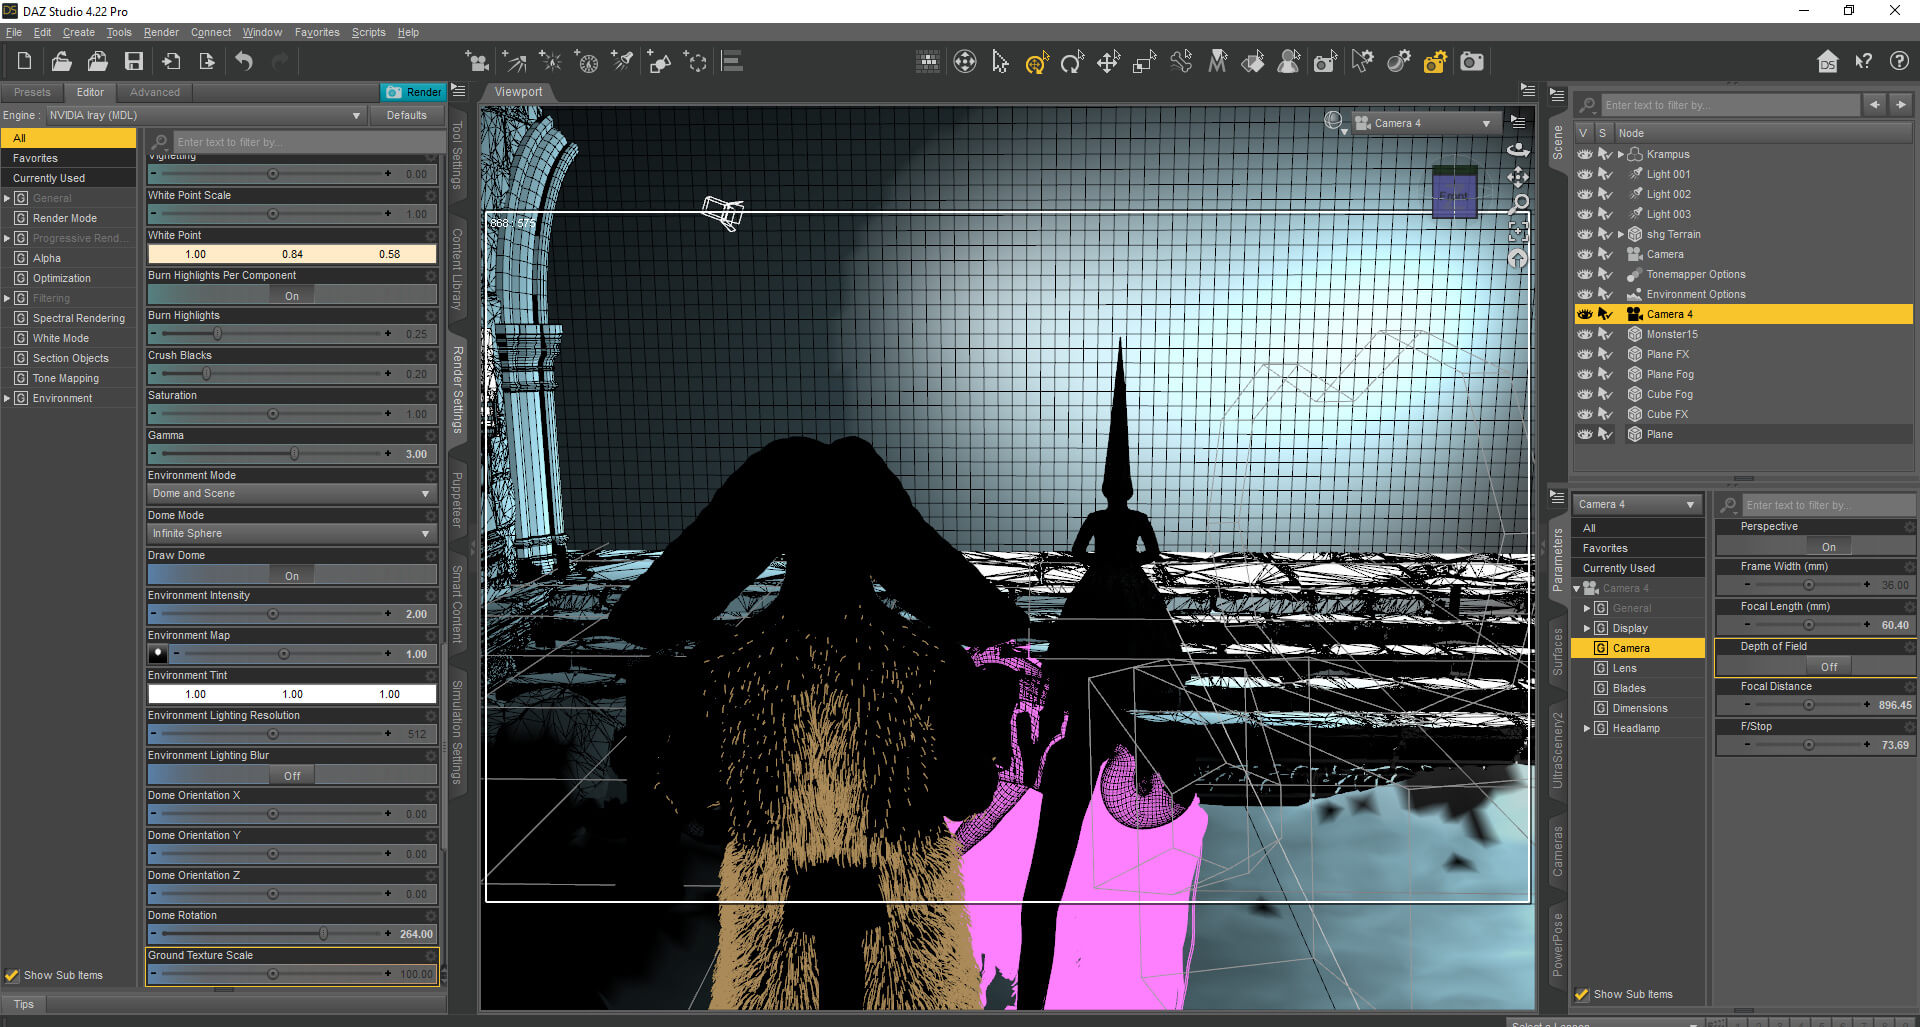Click the teal Render button
This screenshot has height=1027, width=1920.
pos(413,92)
